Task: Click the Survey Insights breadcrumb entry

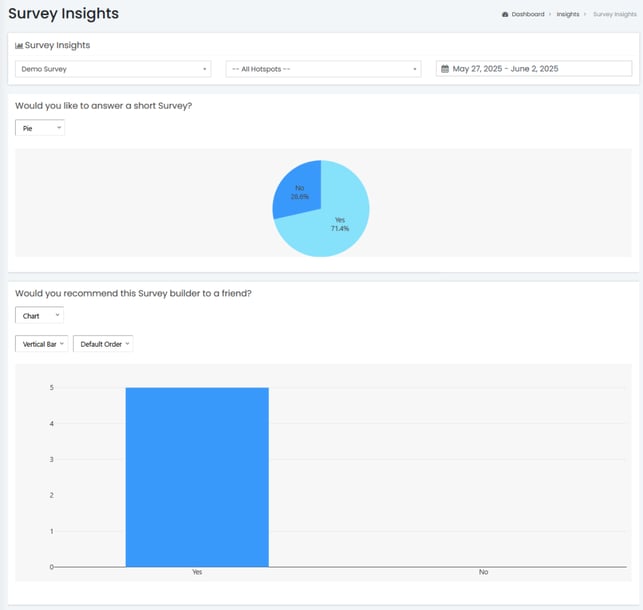Action: tap(615, 14)
